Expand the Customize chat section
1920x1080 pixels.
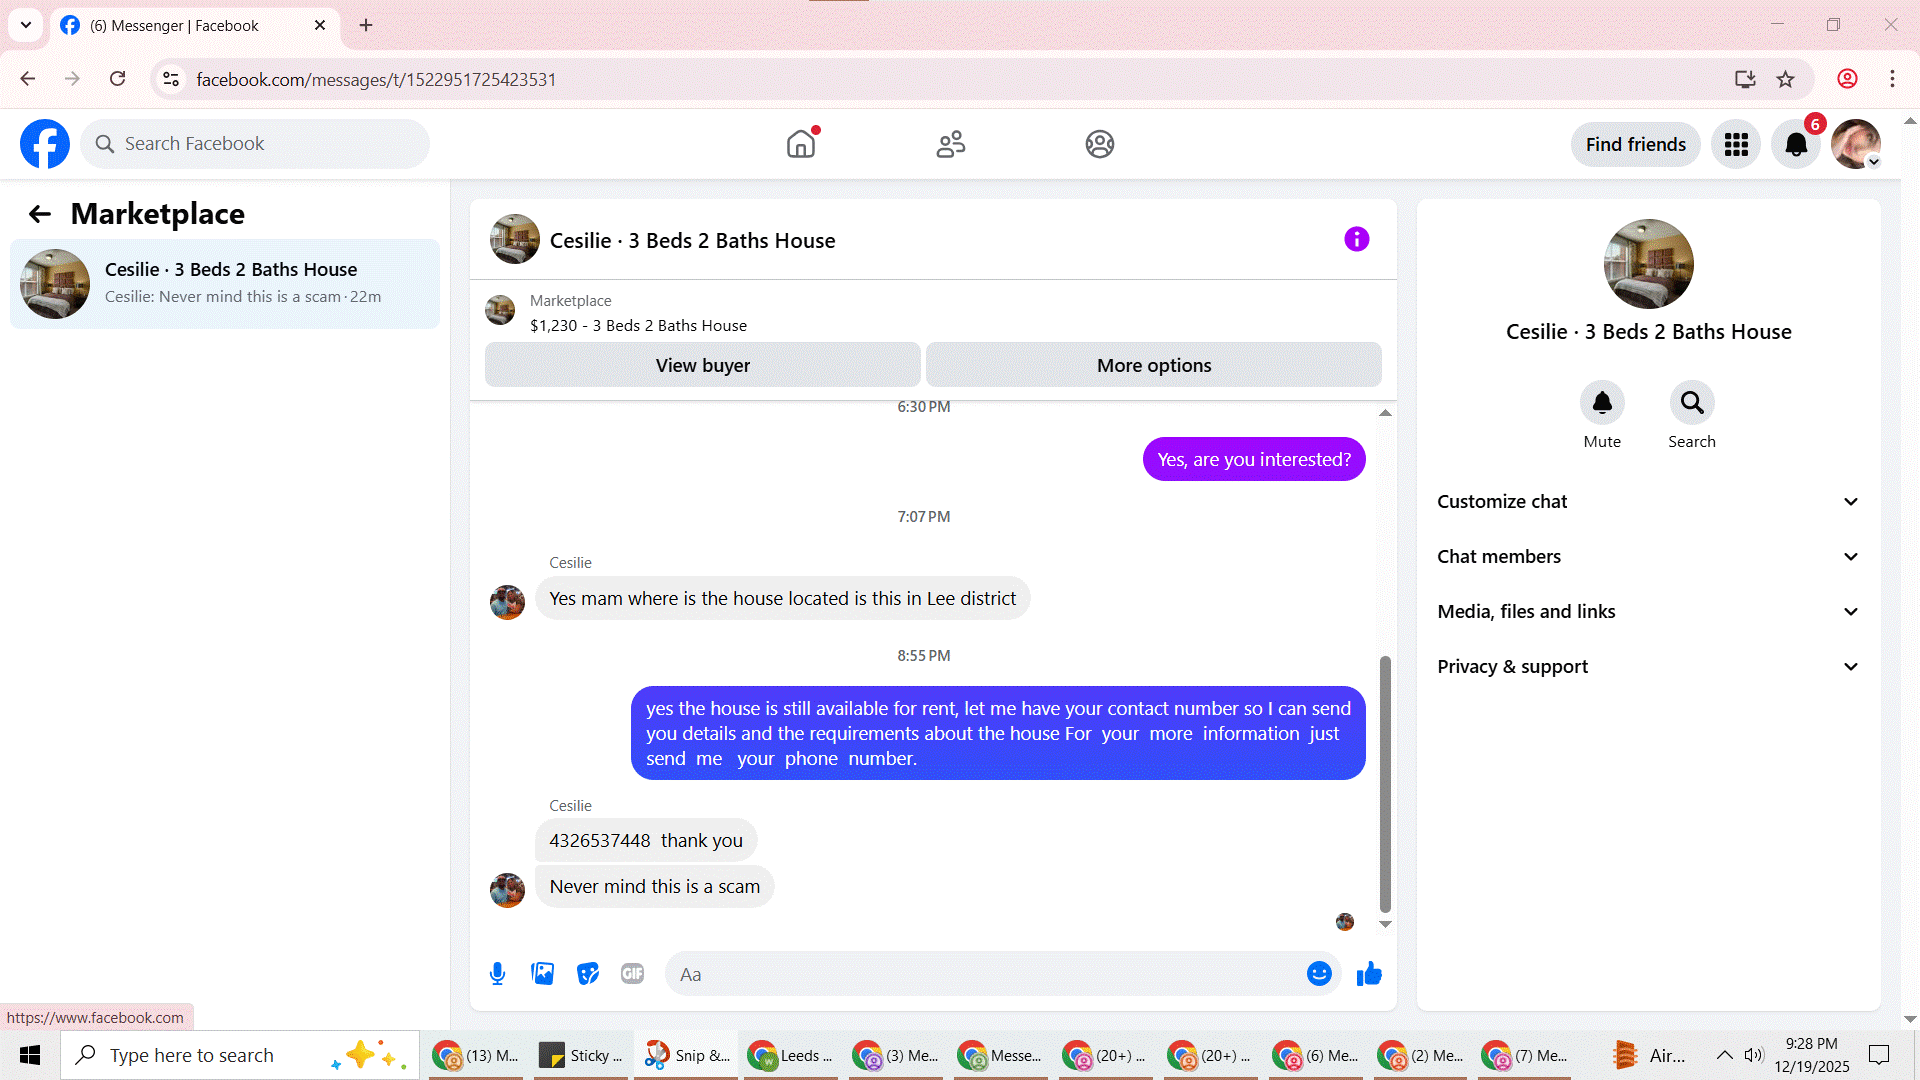pyautogui.click(x=1648, y=502)
